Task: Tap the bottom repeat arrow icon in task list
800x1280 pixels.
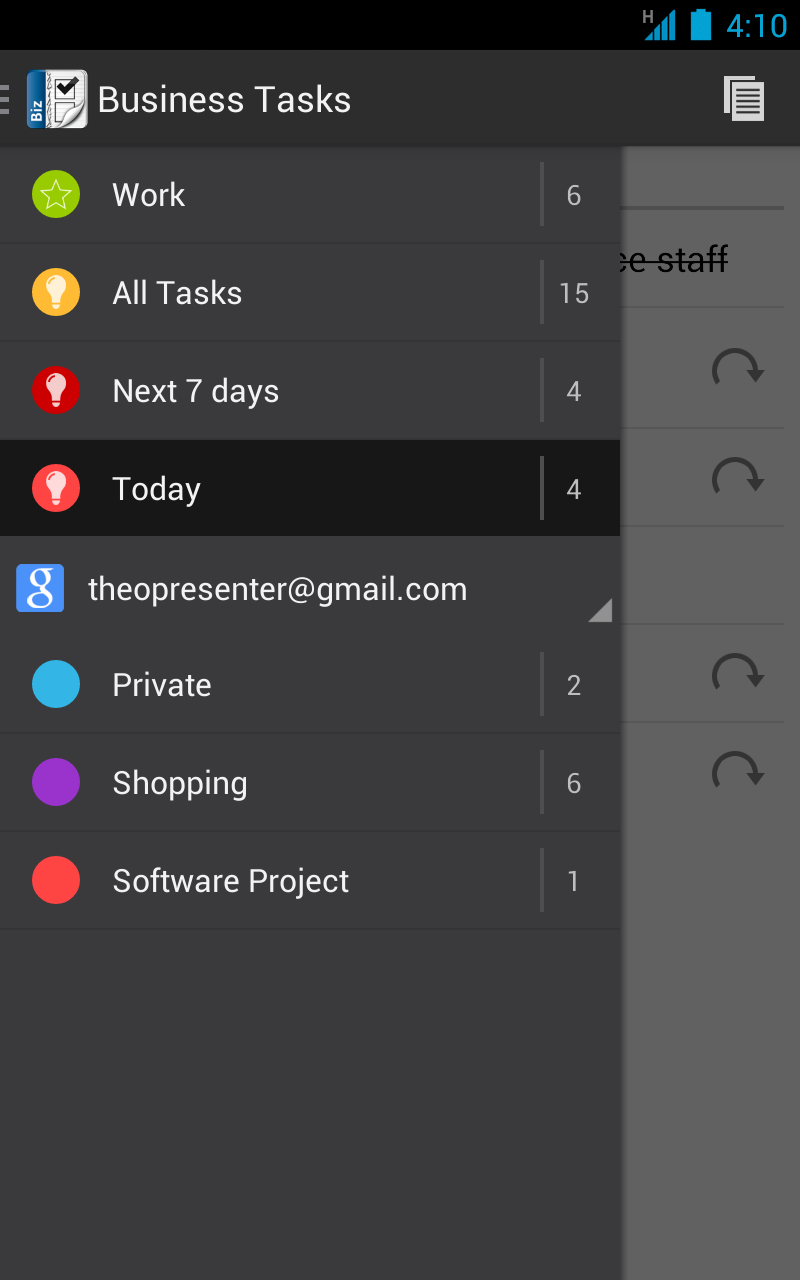Action: (x=738, y=772)
